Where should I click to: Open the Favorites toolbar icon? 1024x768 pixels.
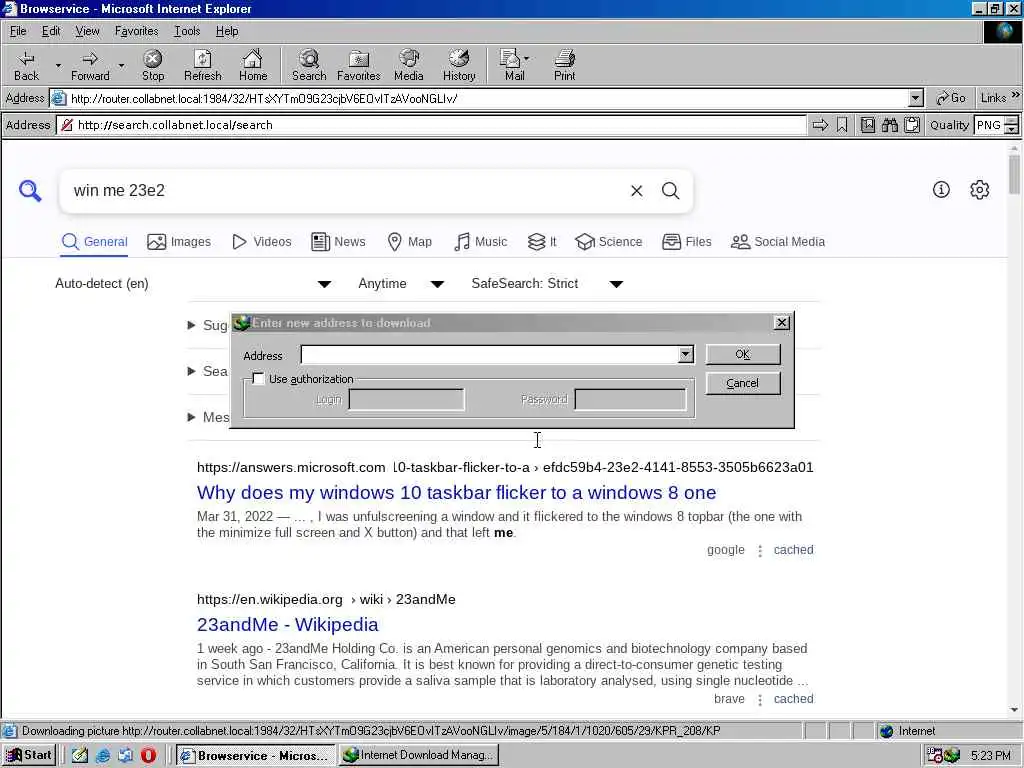pyautogui.click(x=359, y=65)
